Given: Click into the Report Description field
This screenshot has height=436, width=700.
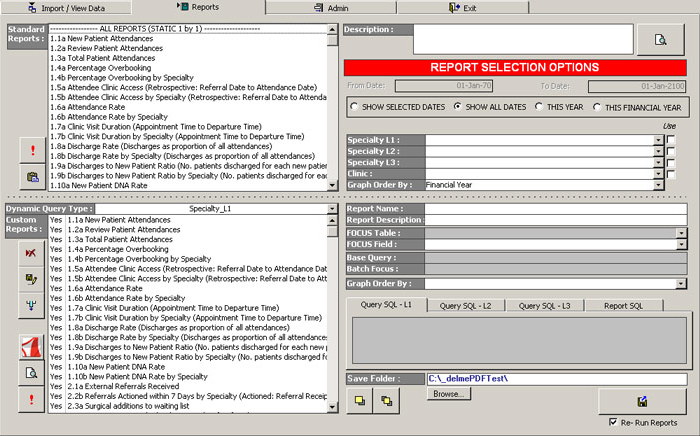Looking at the screenshot, I should [x=556, y=220].
